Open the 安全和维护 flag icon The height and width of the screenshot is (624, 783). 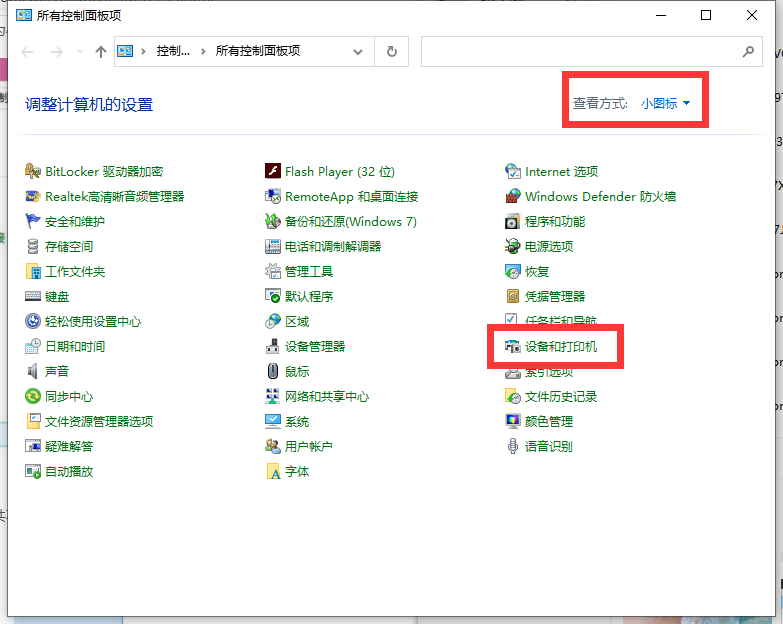click(32, 222)
